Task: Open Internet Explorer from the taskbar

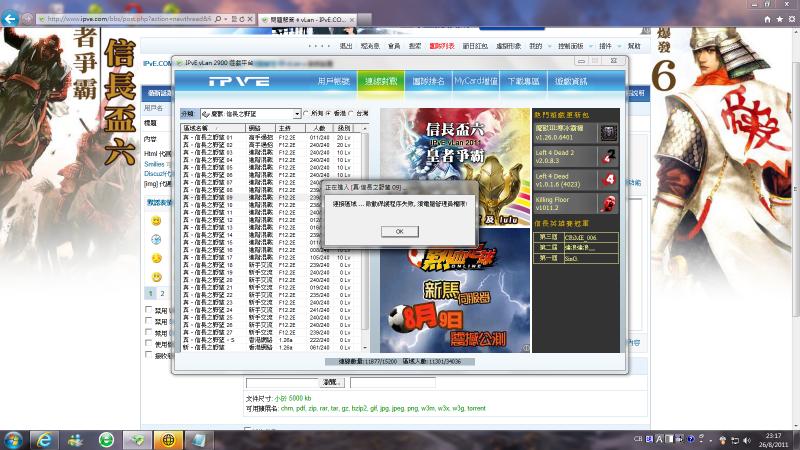Action: [43, 439]
